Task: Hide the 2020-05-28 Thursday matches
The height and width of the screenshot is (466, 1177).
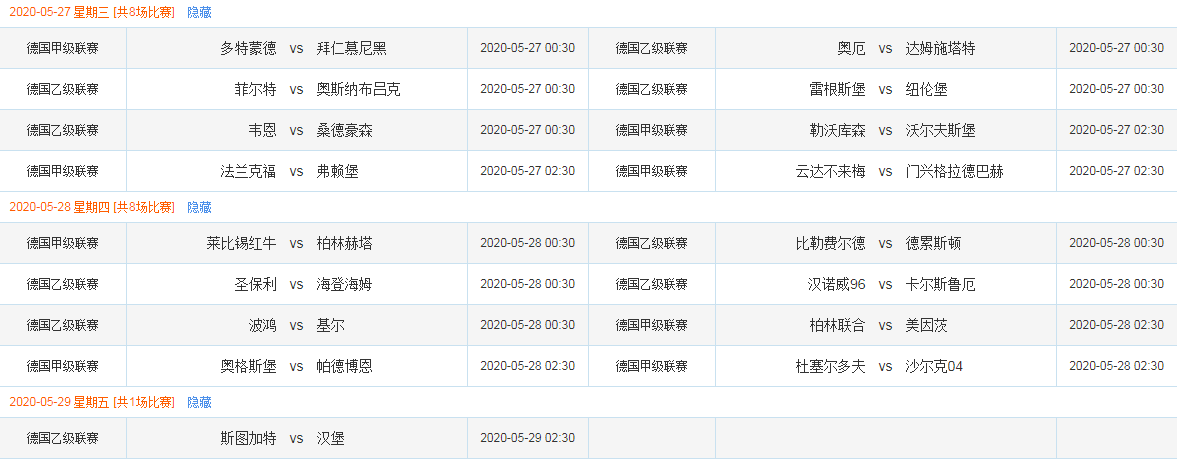Action: coord(199,208)
